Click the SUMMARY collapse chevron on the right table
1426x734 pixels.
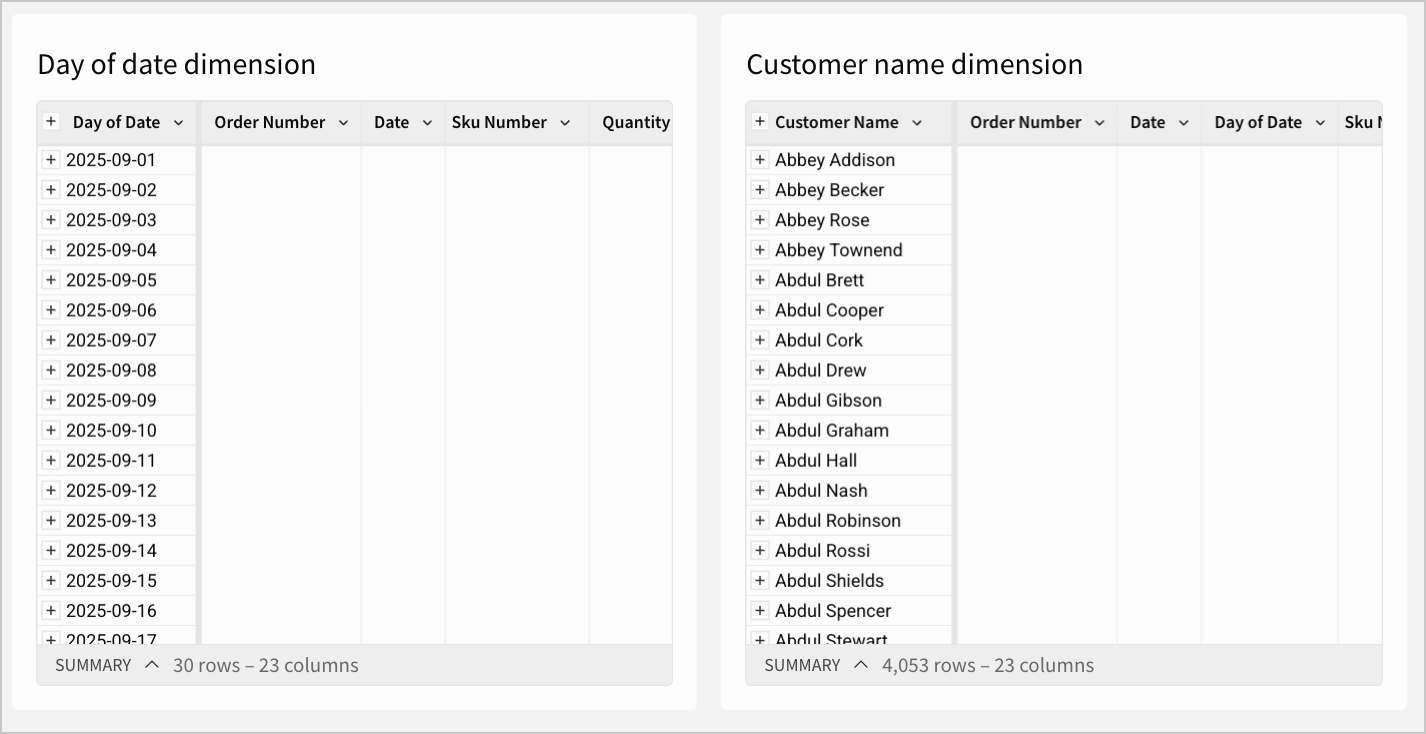tap(860, 664)
